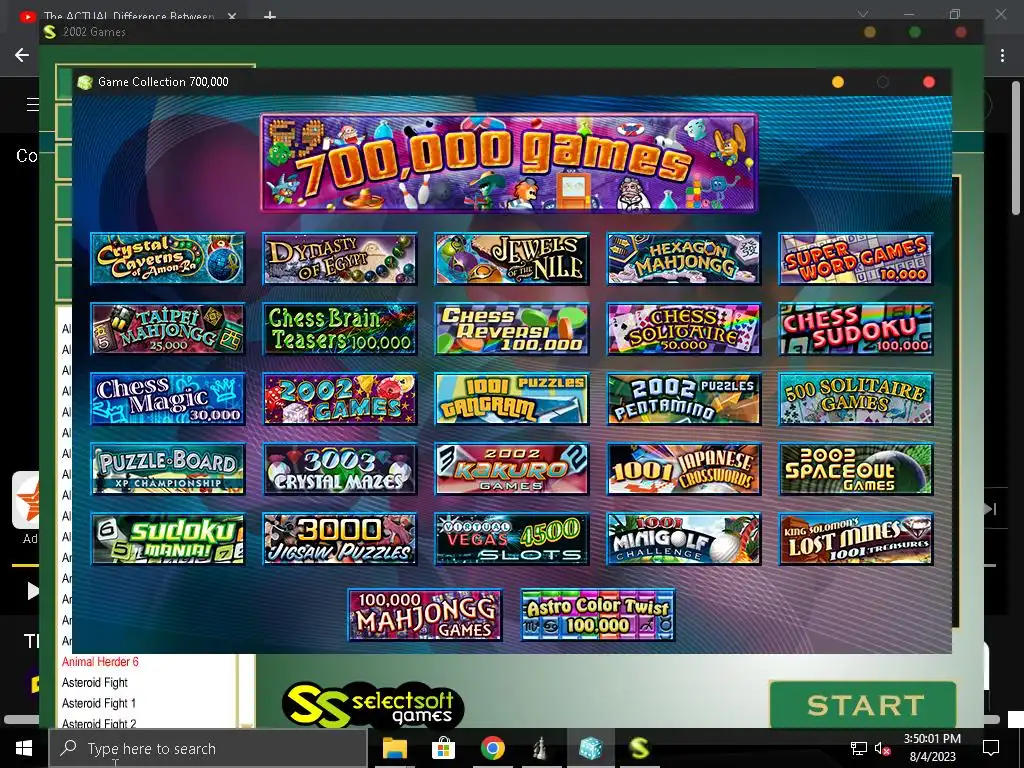Select Animal Herder 6 in game list

pyautogui.click(x=101, y=662)
